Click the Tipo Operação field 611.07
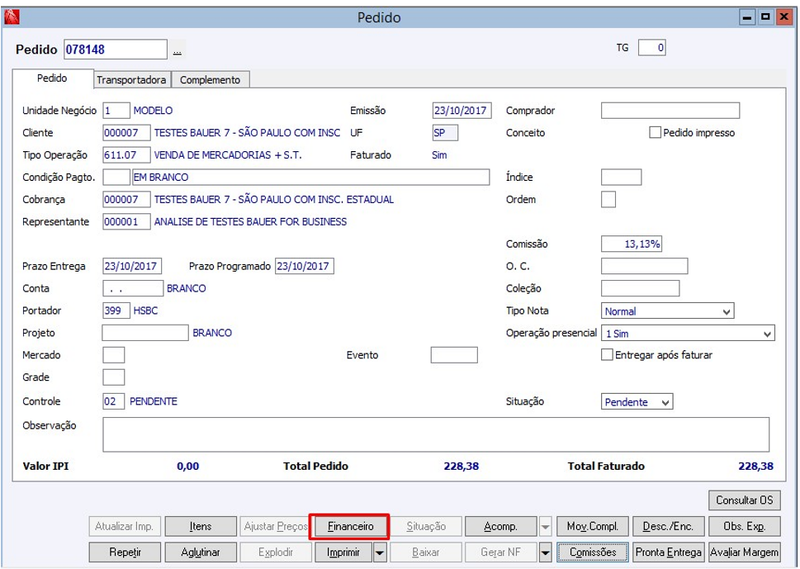Viewport: 800px width, 569px height. coord(127,155)
